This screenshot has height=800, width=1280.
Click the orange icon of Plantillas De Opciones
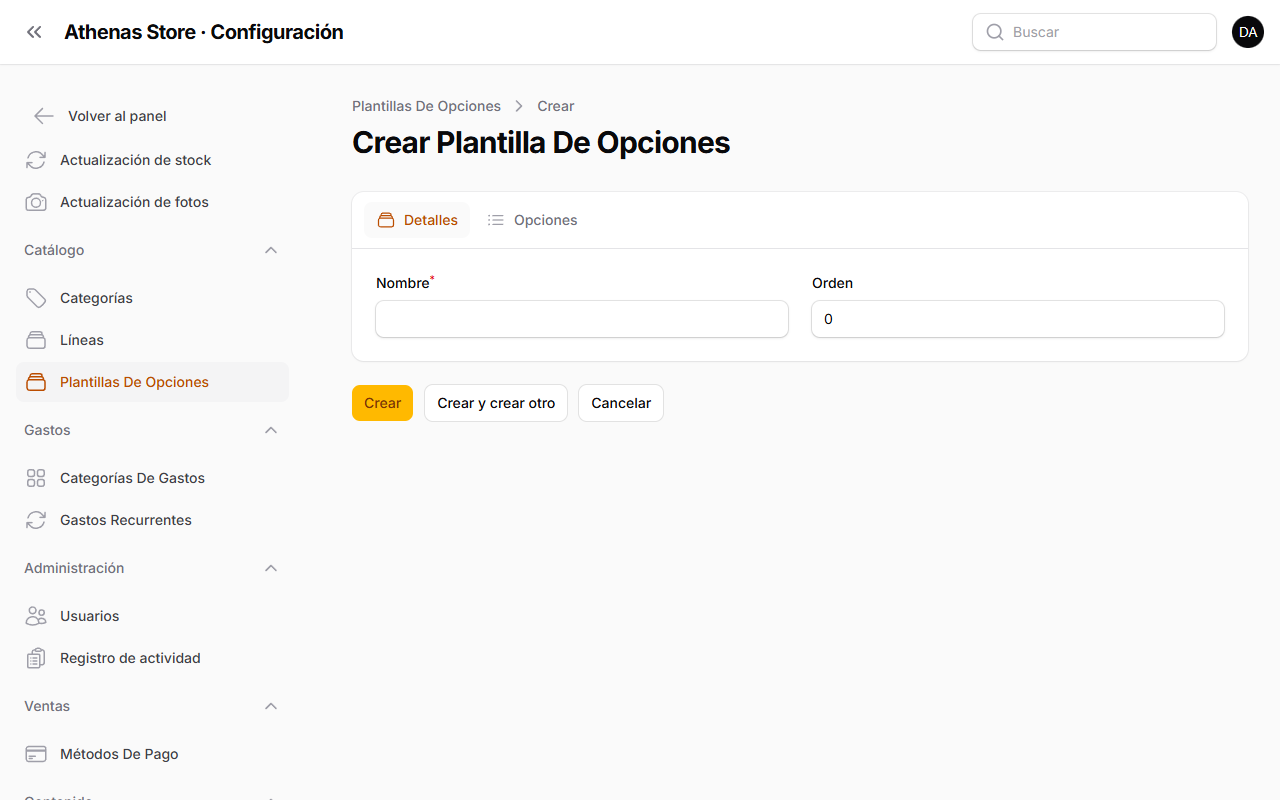pyautogui.click(x=36, y=382)
